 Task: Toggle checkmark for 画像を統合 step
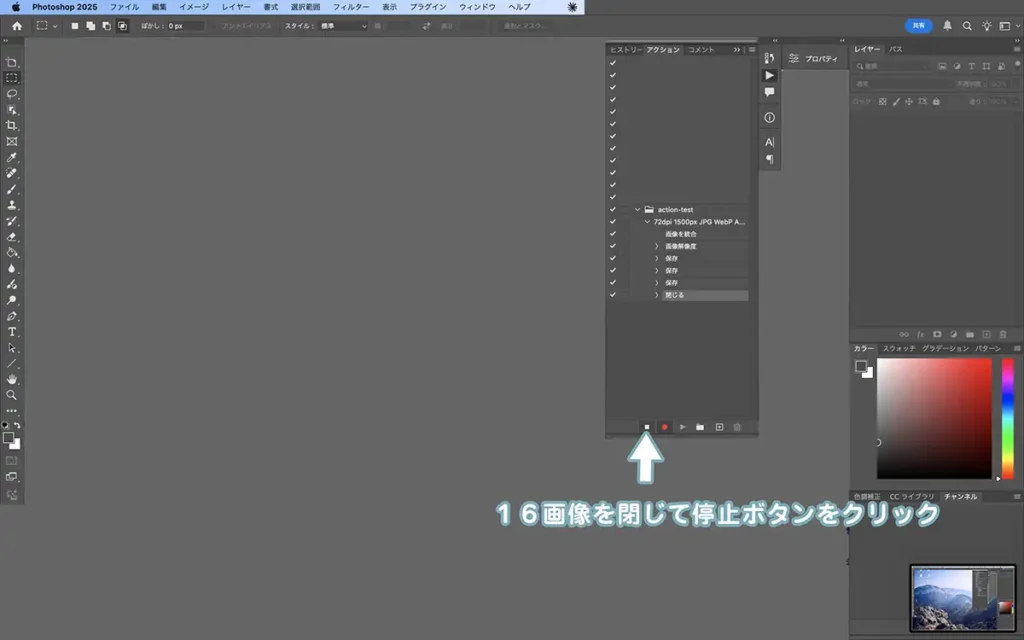(x=612, y=234)
